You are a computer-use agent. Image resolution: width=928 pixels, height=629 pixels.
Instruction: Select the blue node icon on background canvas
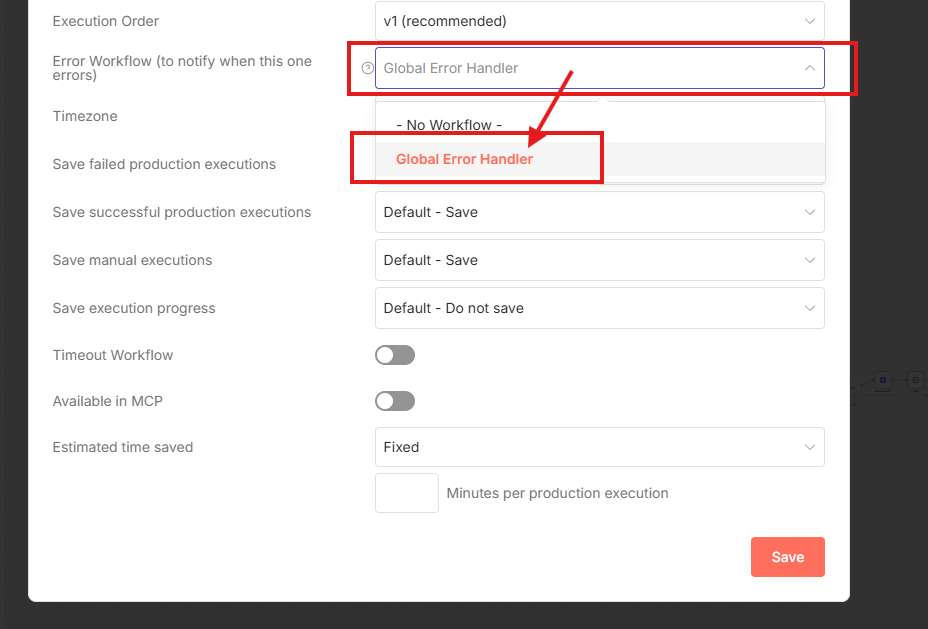882,381
